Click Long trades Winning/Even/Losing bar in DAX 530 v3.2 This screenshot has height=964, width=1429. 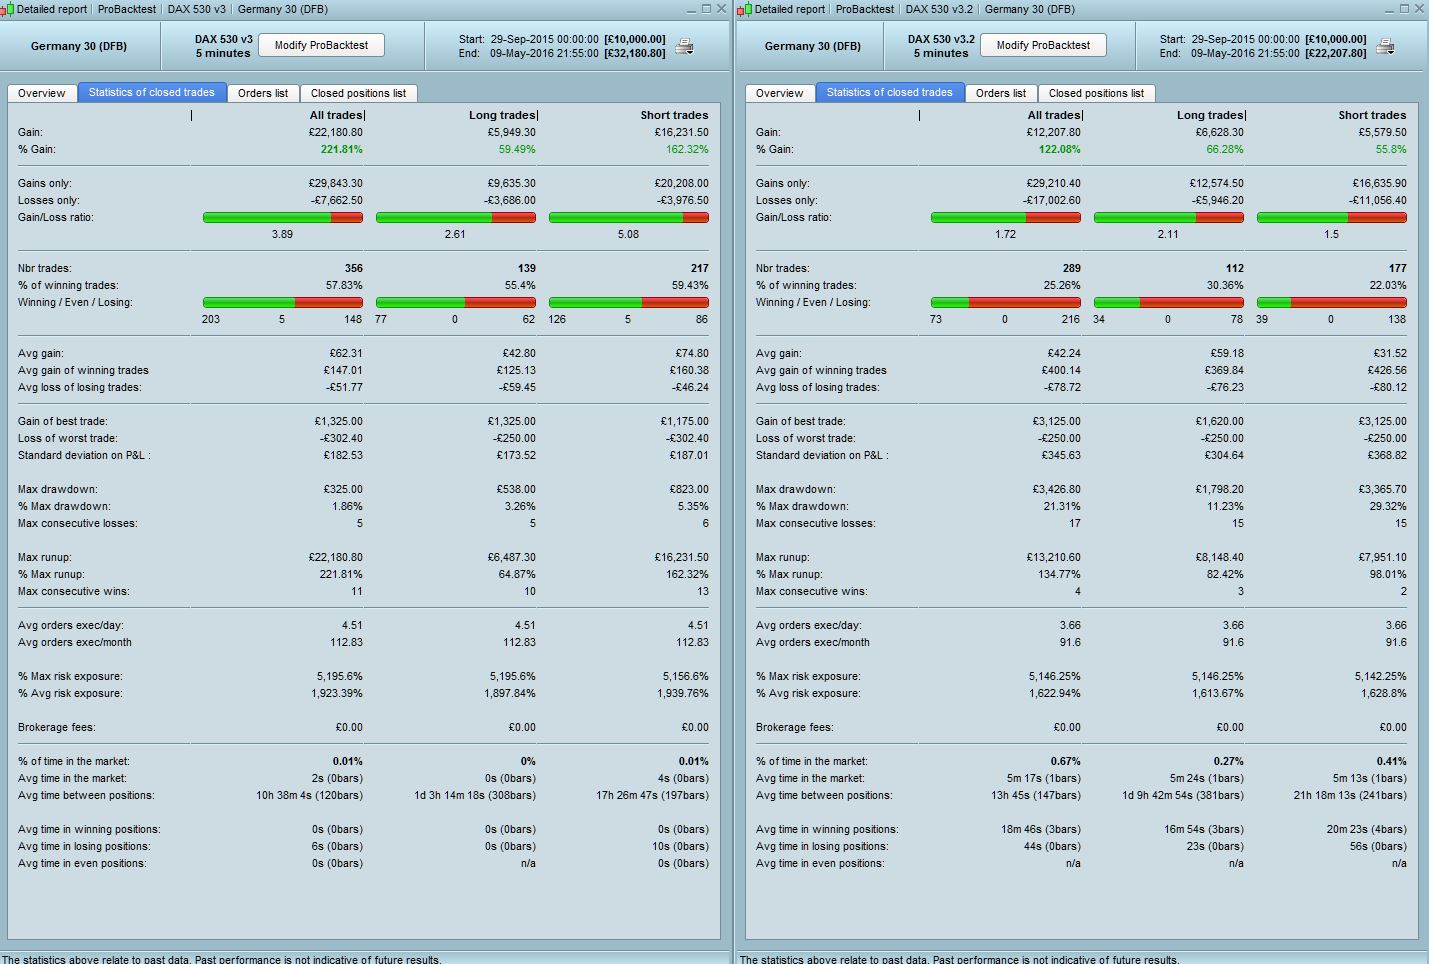(1169, 302)
